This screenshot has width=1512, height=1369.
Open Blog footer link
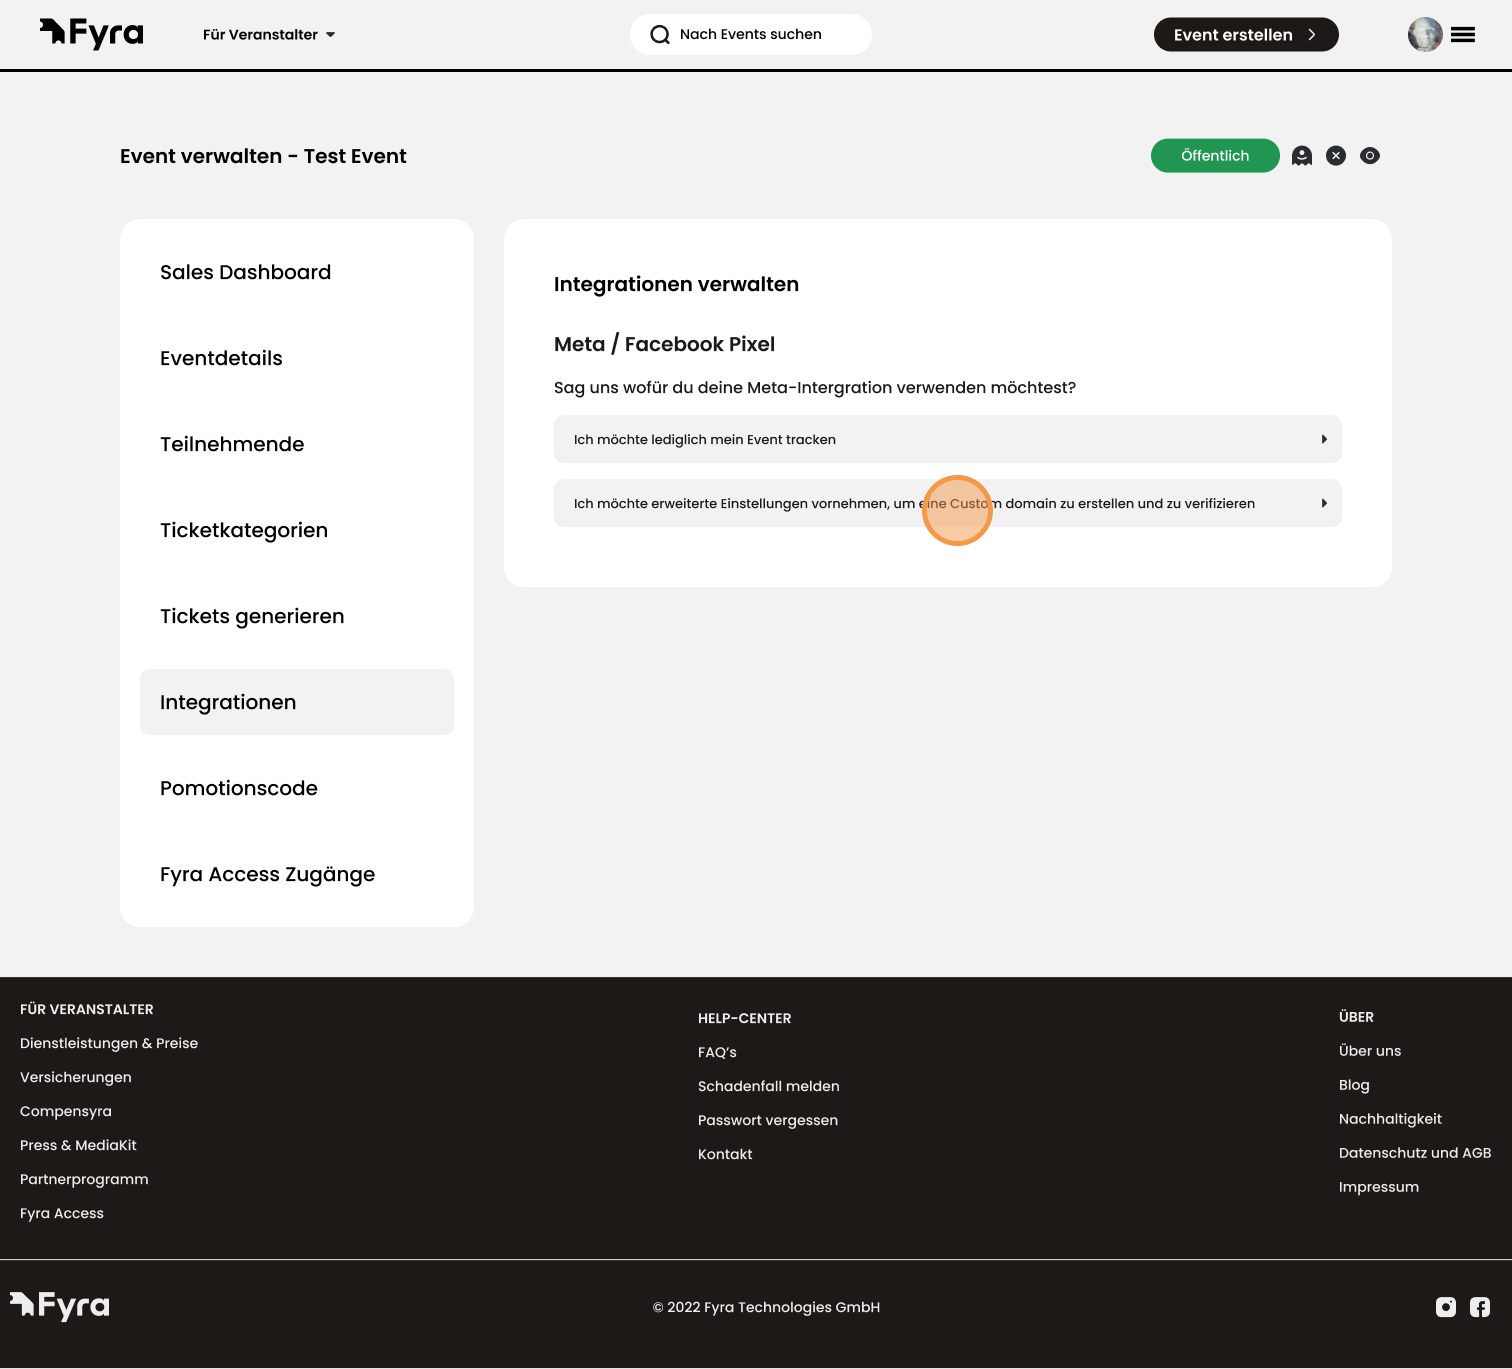tap(1354, 1085)
